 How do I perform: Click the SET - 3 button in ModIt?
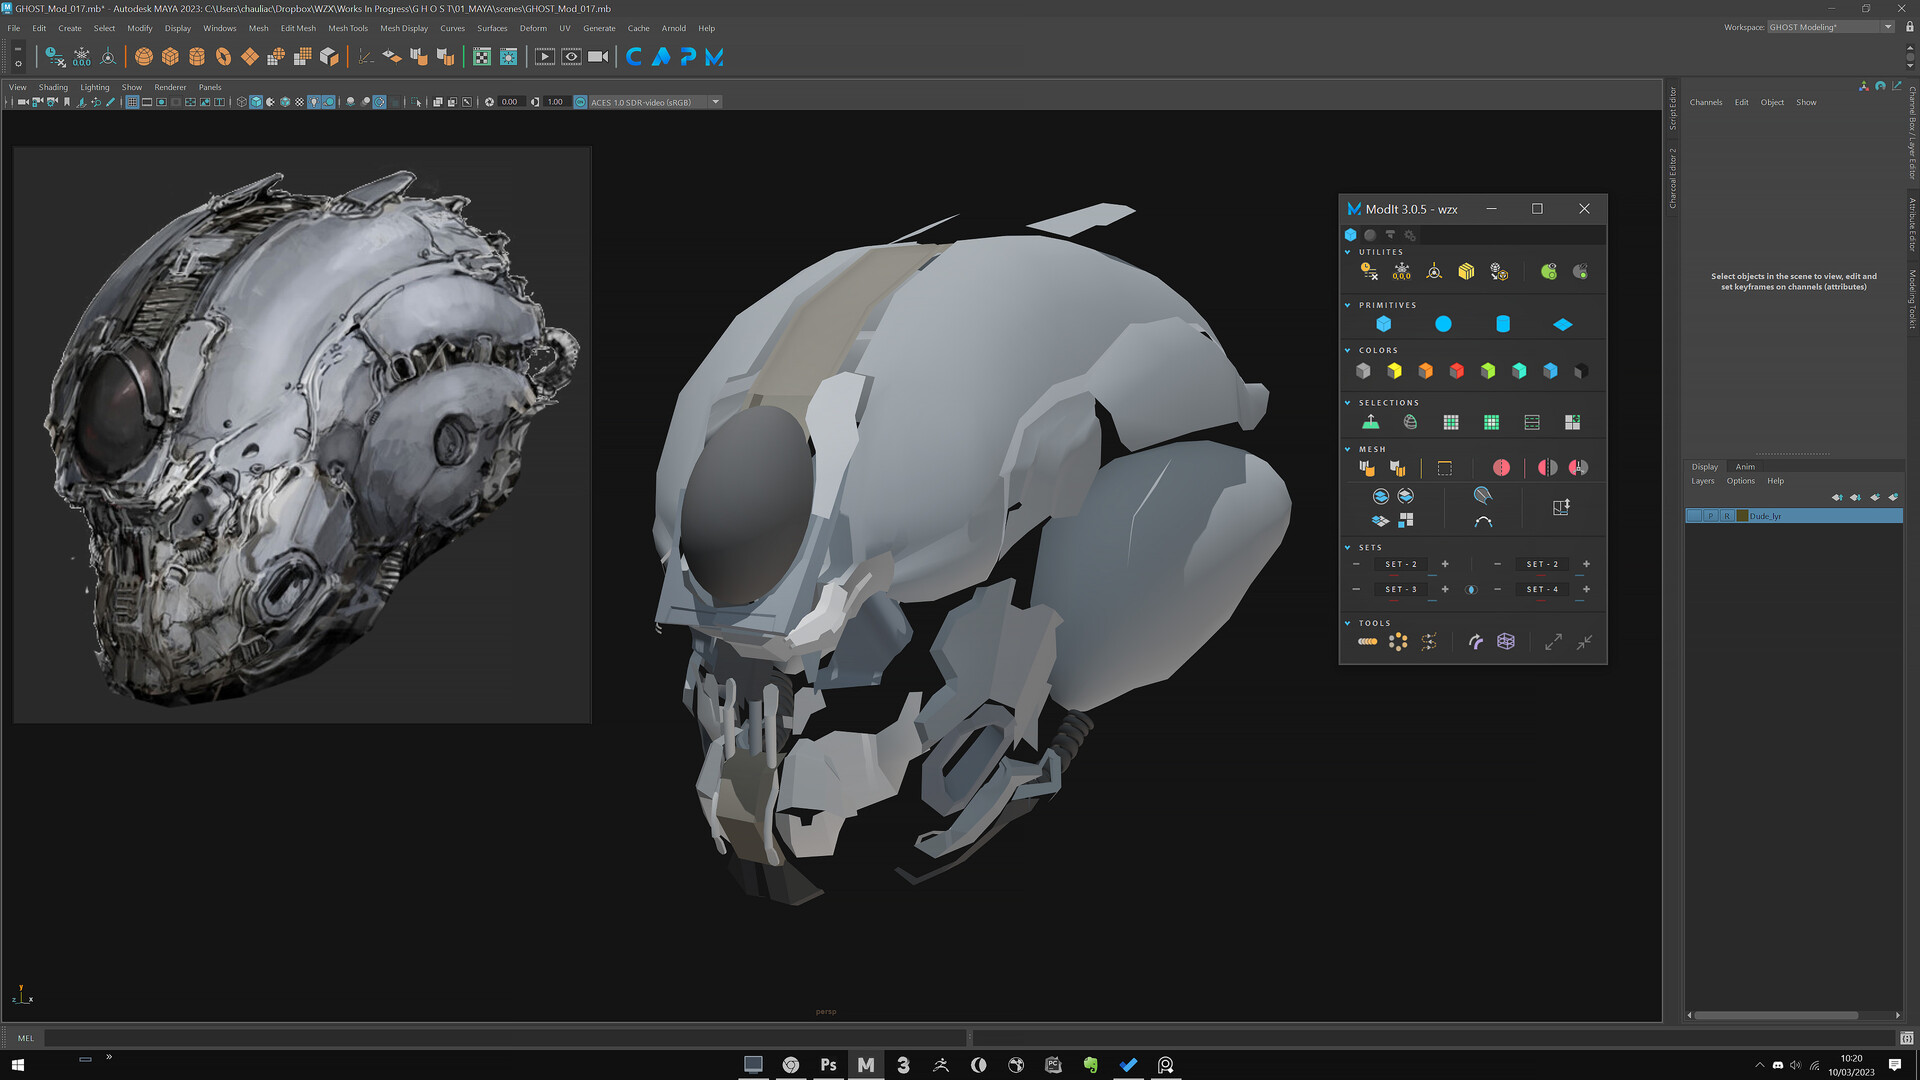(1401, 589)
